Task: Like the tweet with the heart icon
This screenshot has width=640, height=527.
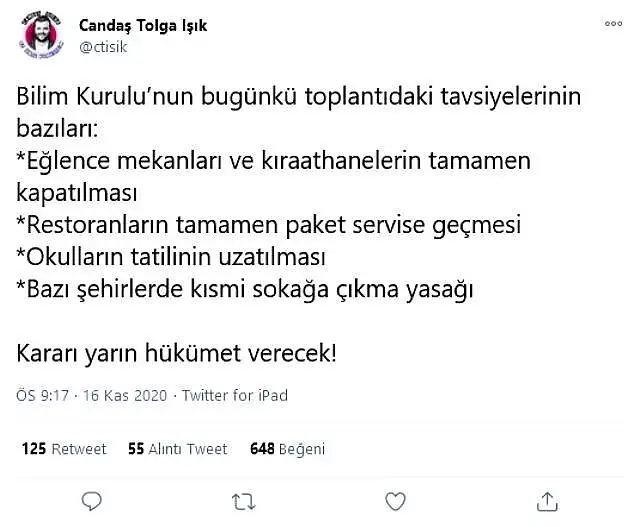Action: [396, 502]
